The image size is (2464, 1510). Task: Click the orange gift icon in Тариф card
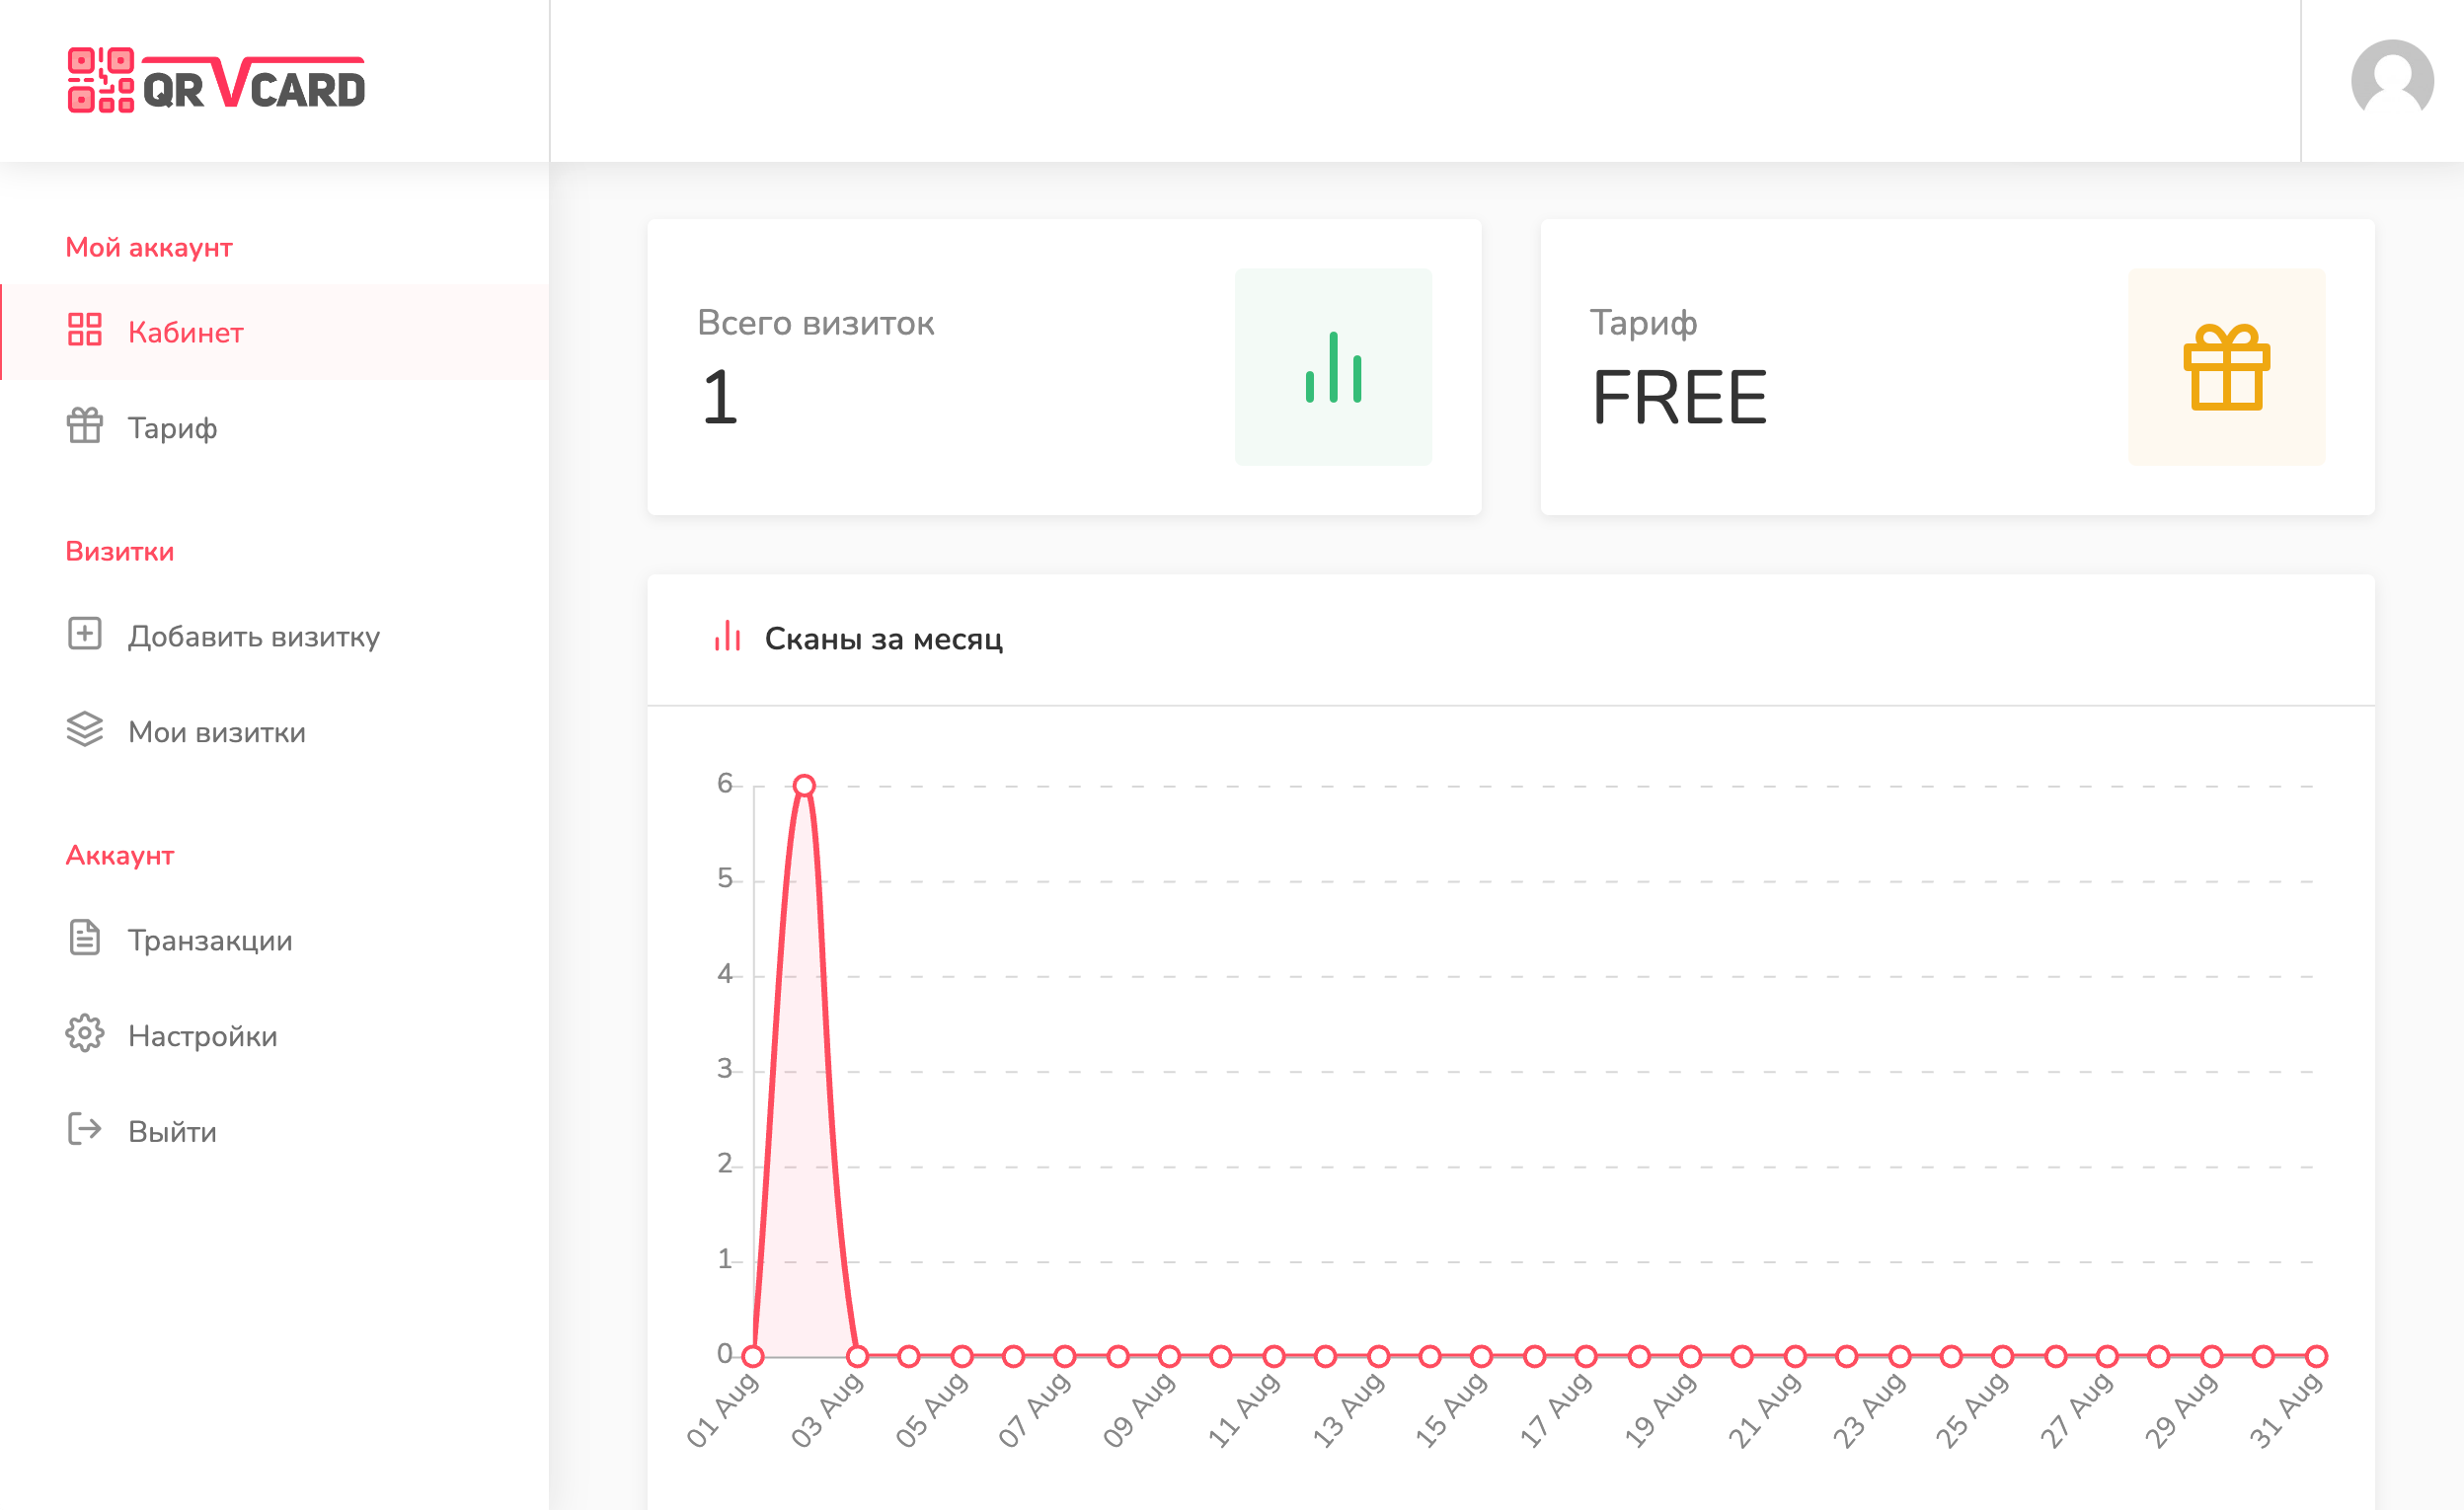pos(2225,367)
